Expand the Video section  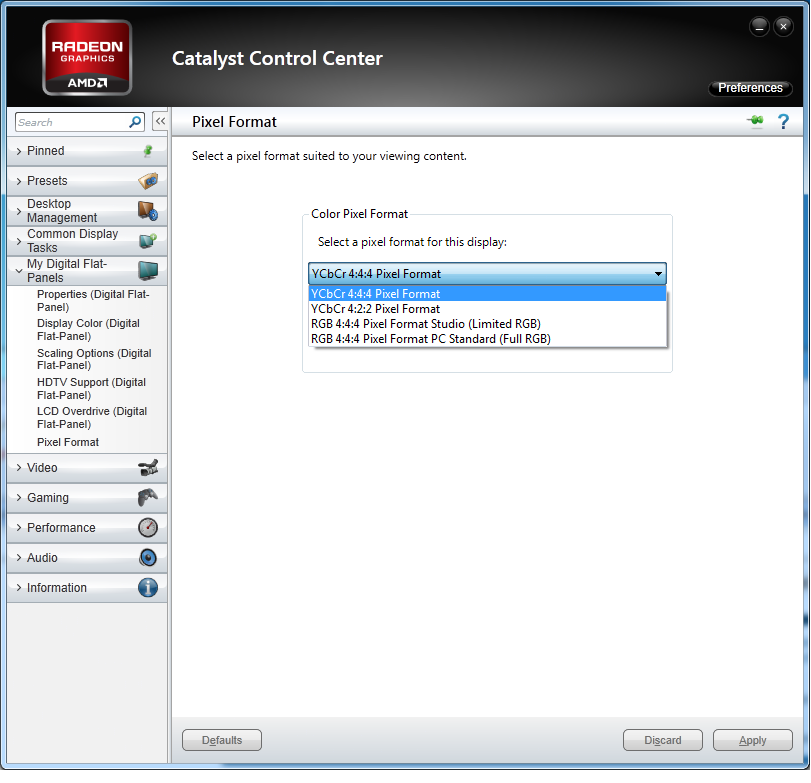pos(19,468)
